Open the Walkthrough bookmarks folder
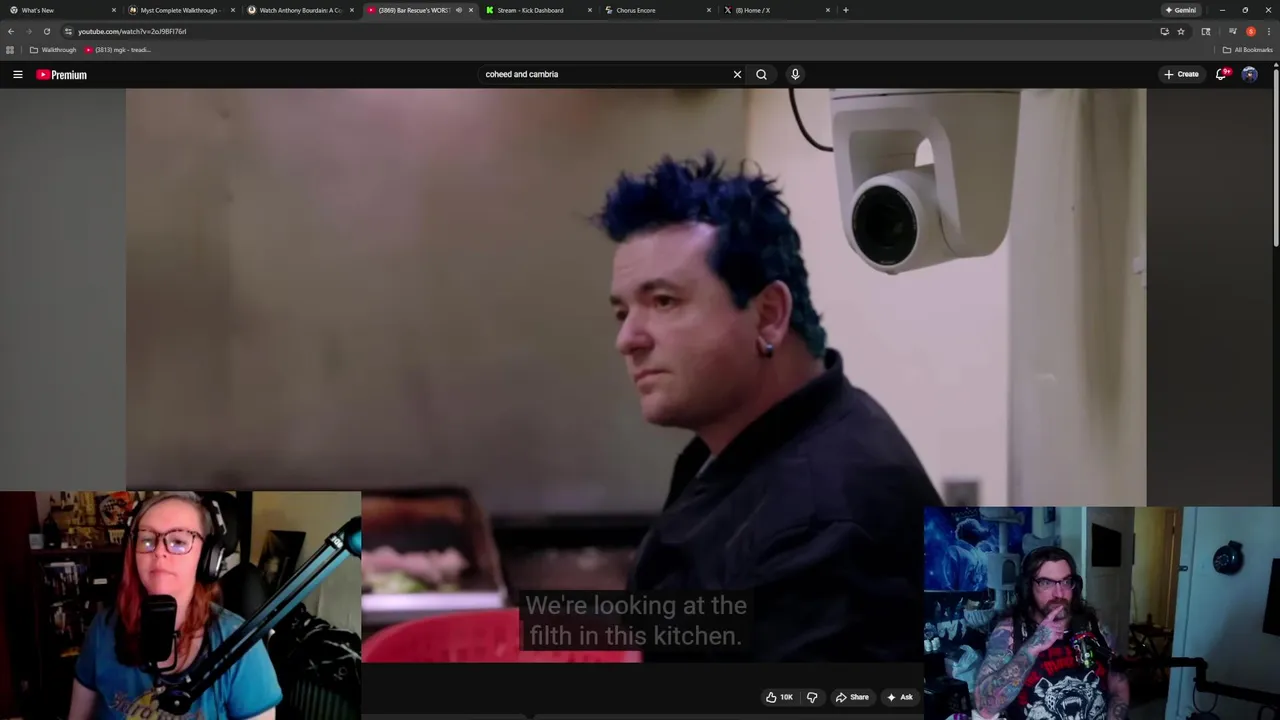 pyautogui.click(x=53, y=50)
